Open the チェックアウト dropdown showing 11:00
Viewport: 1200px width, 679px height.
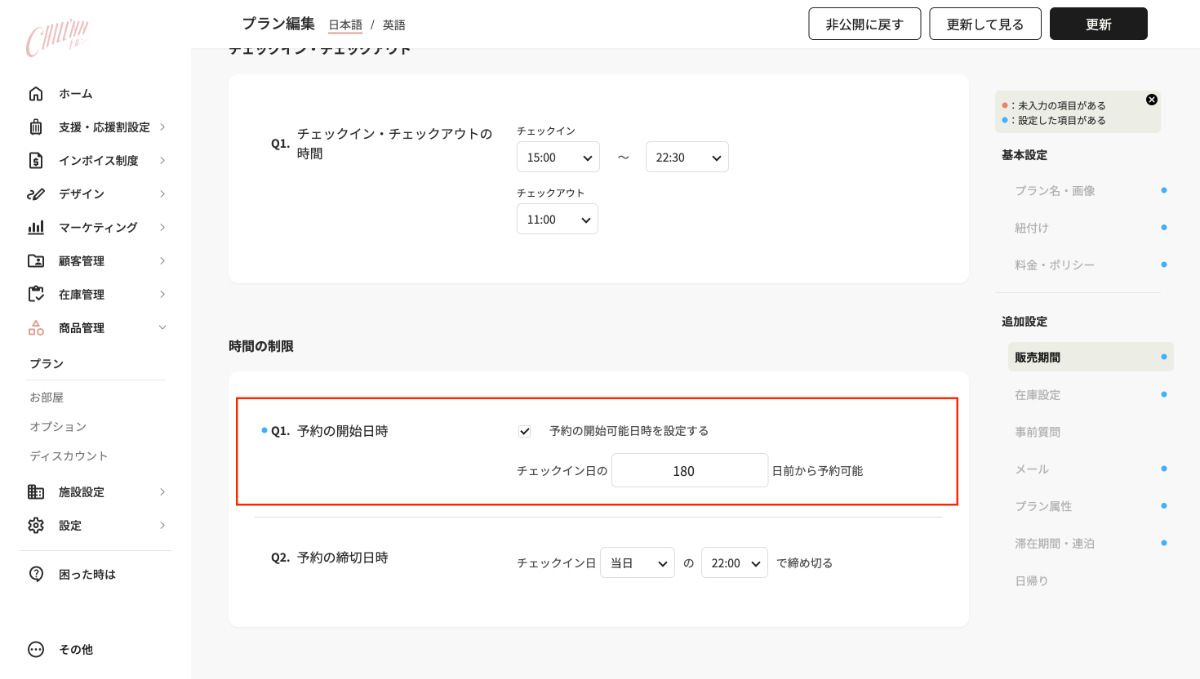pos(557,218)
